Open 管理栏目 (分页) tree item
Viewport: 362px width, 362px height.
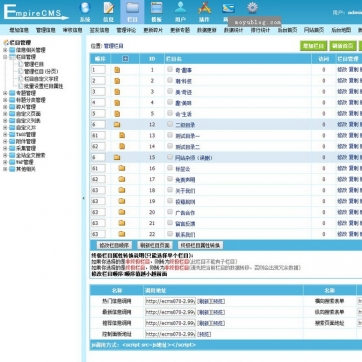click(x=41, y=71)
